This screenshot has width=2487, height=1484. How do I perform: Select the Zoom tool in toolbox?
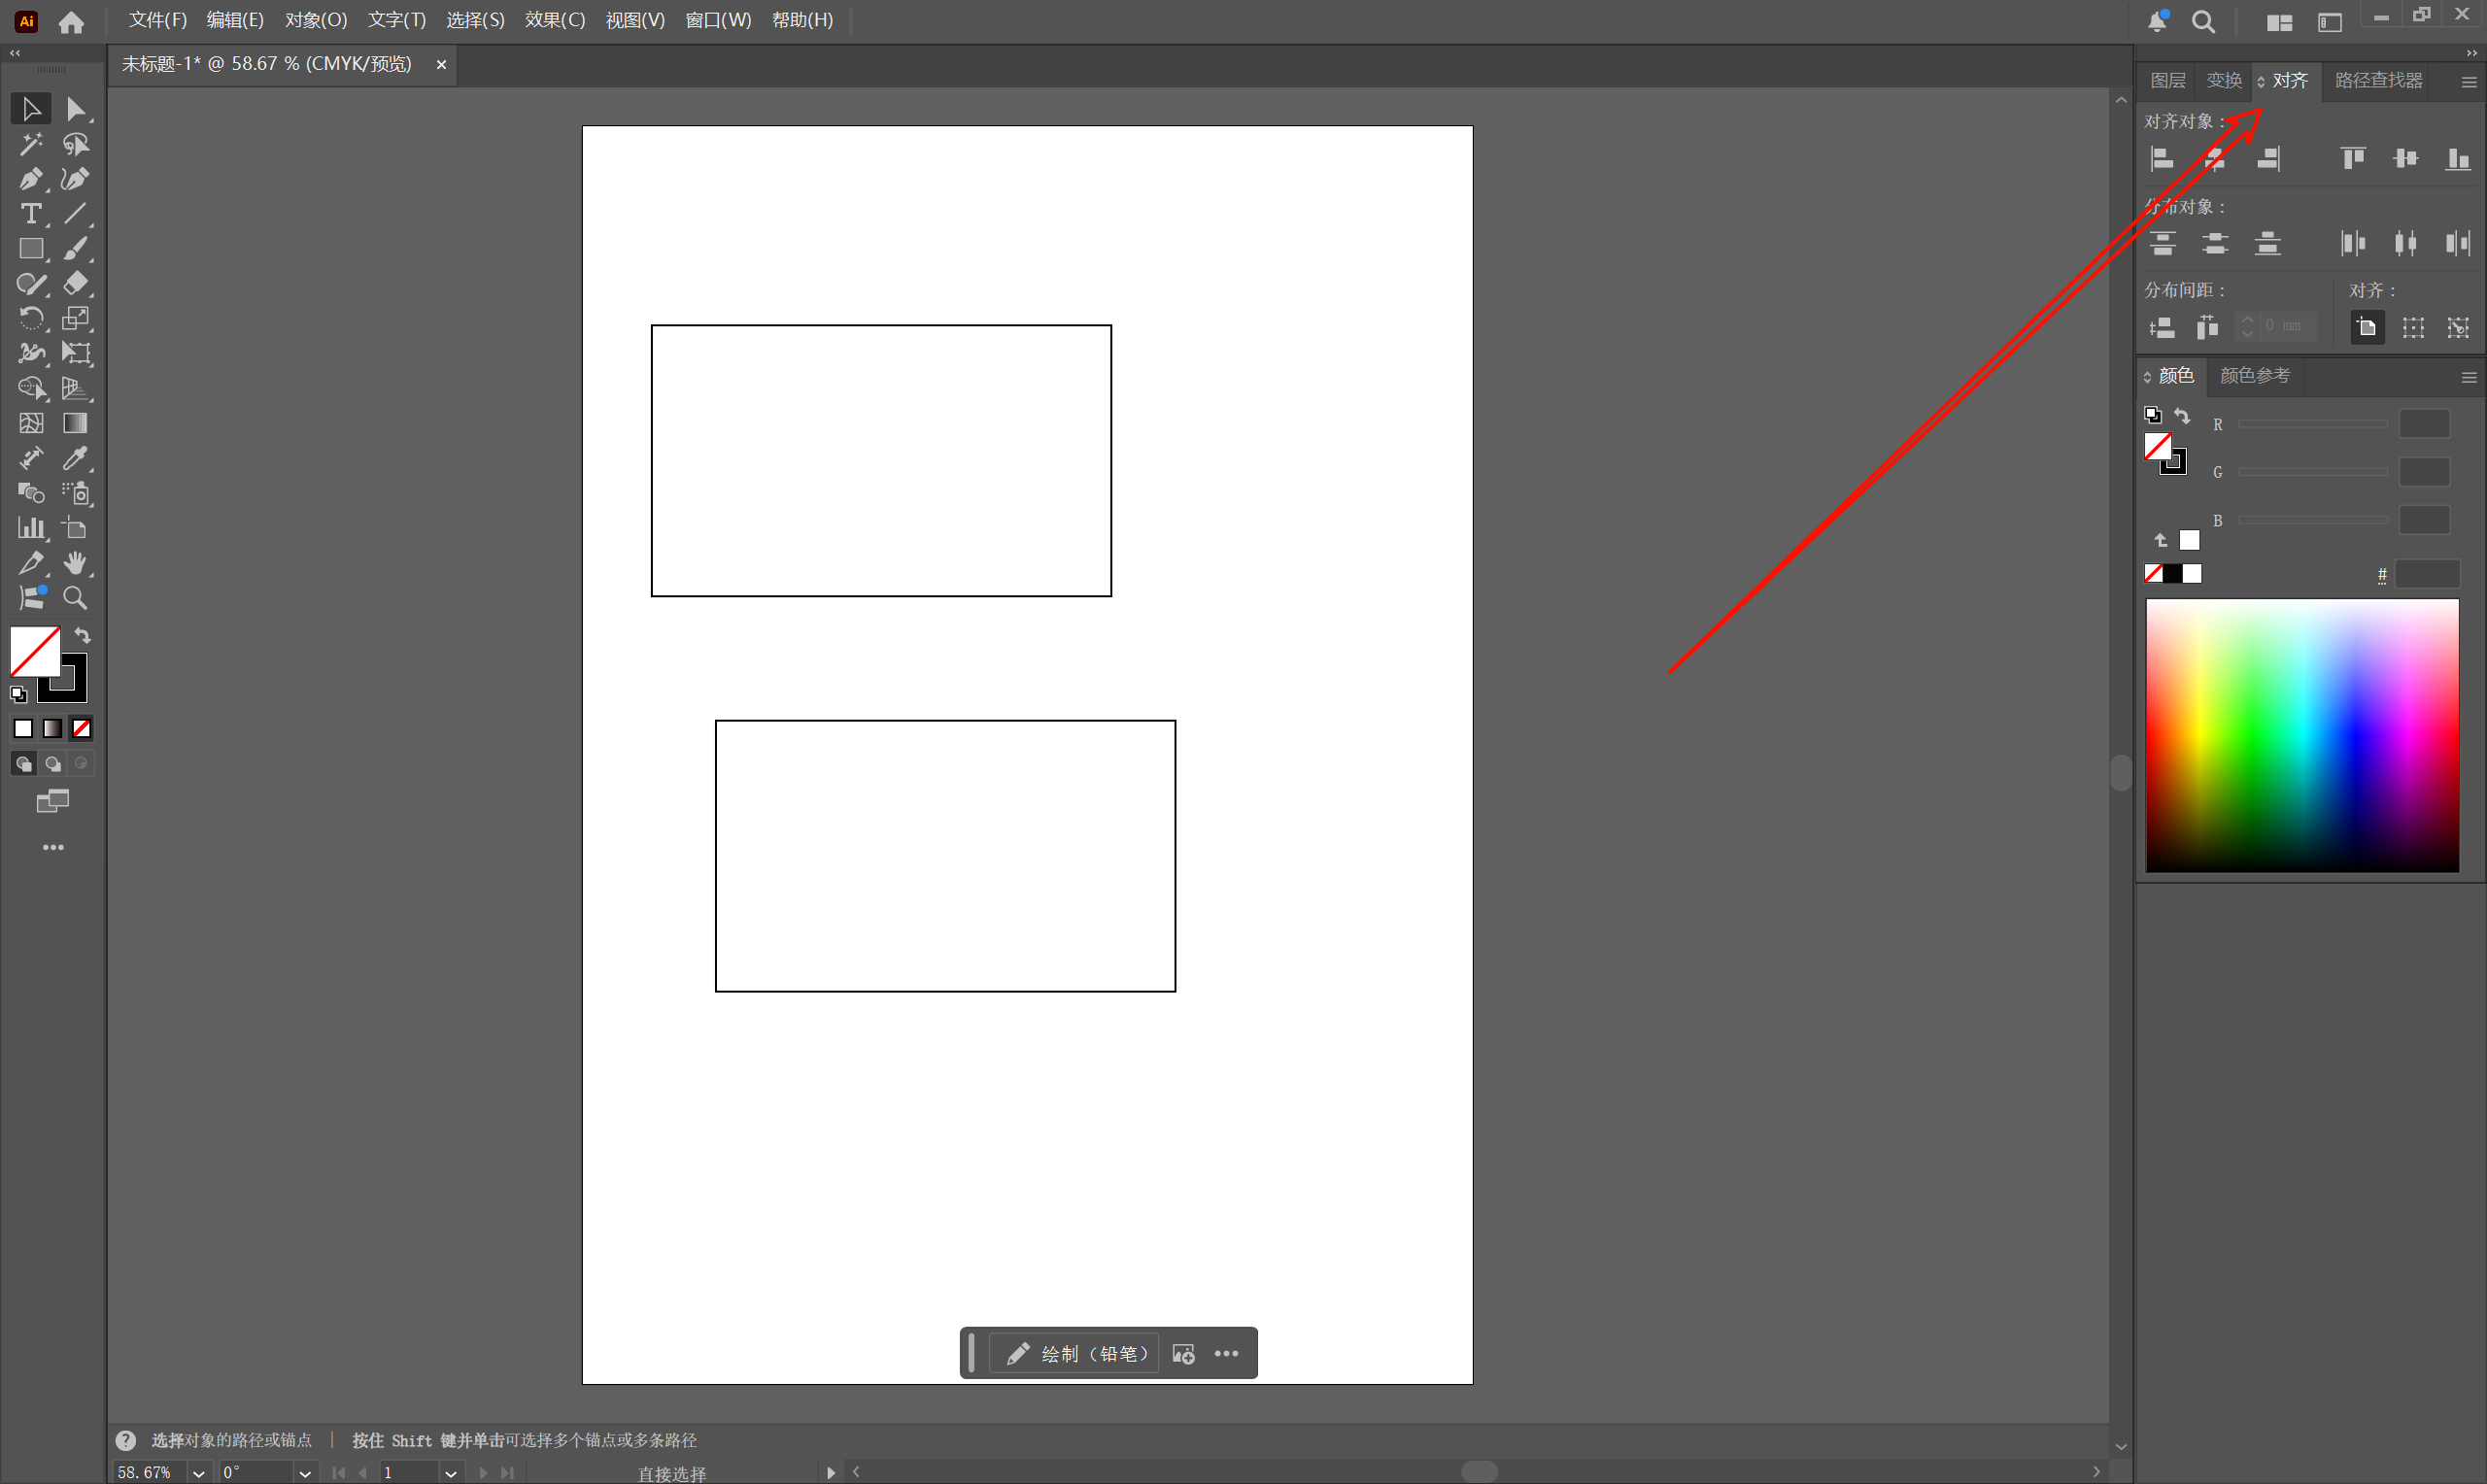point(75,598)
